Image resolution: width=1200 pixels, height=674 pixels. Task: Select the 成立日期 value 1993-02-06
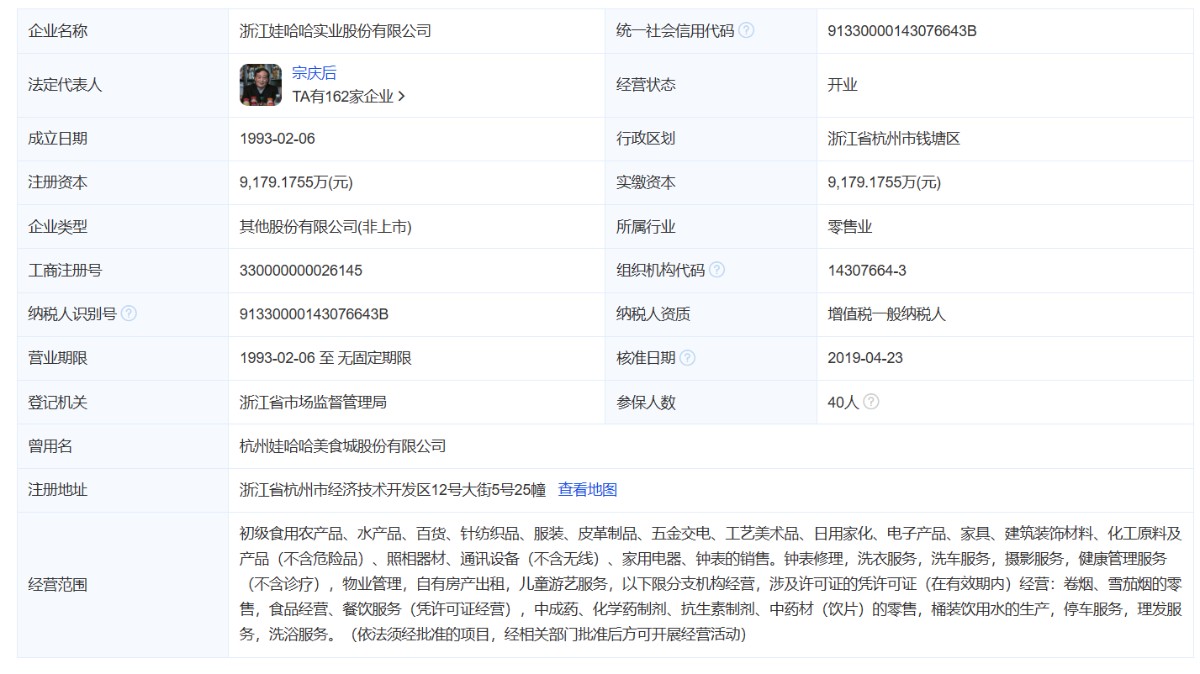pos(278,139)
